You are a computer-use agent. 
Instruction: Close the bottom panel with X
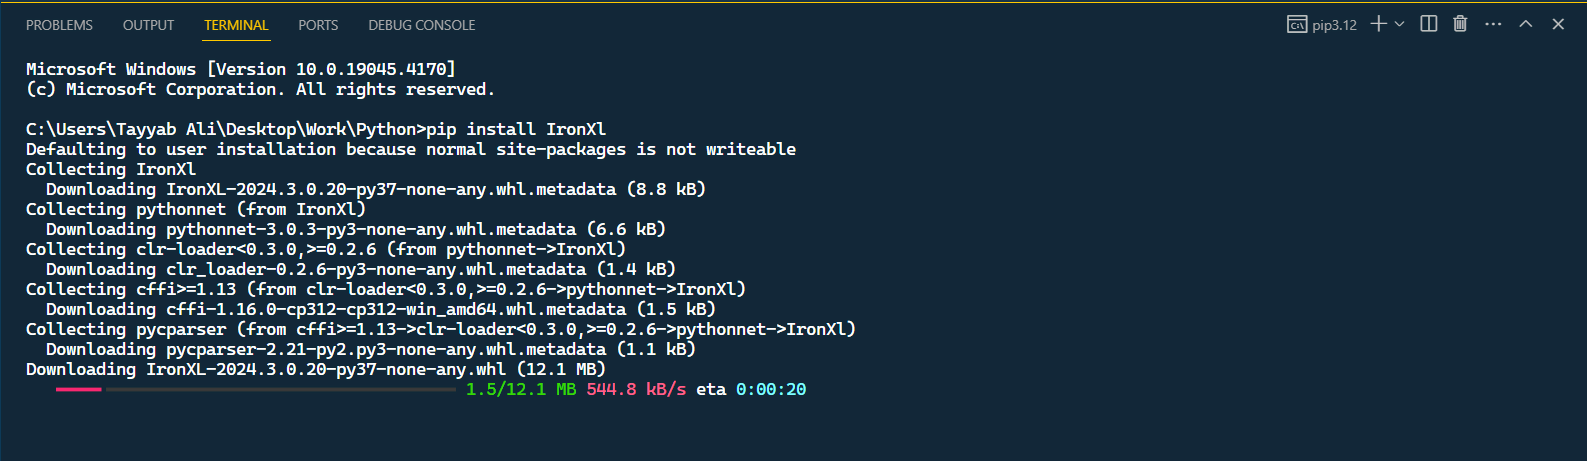pyautogui.click(x=1558, y=24)
